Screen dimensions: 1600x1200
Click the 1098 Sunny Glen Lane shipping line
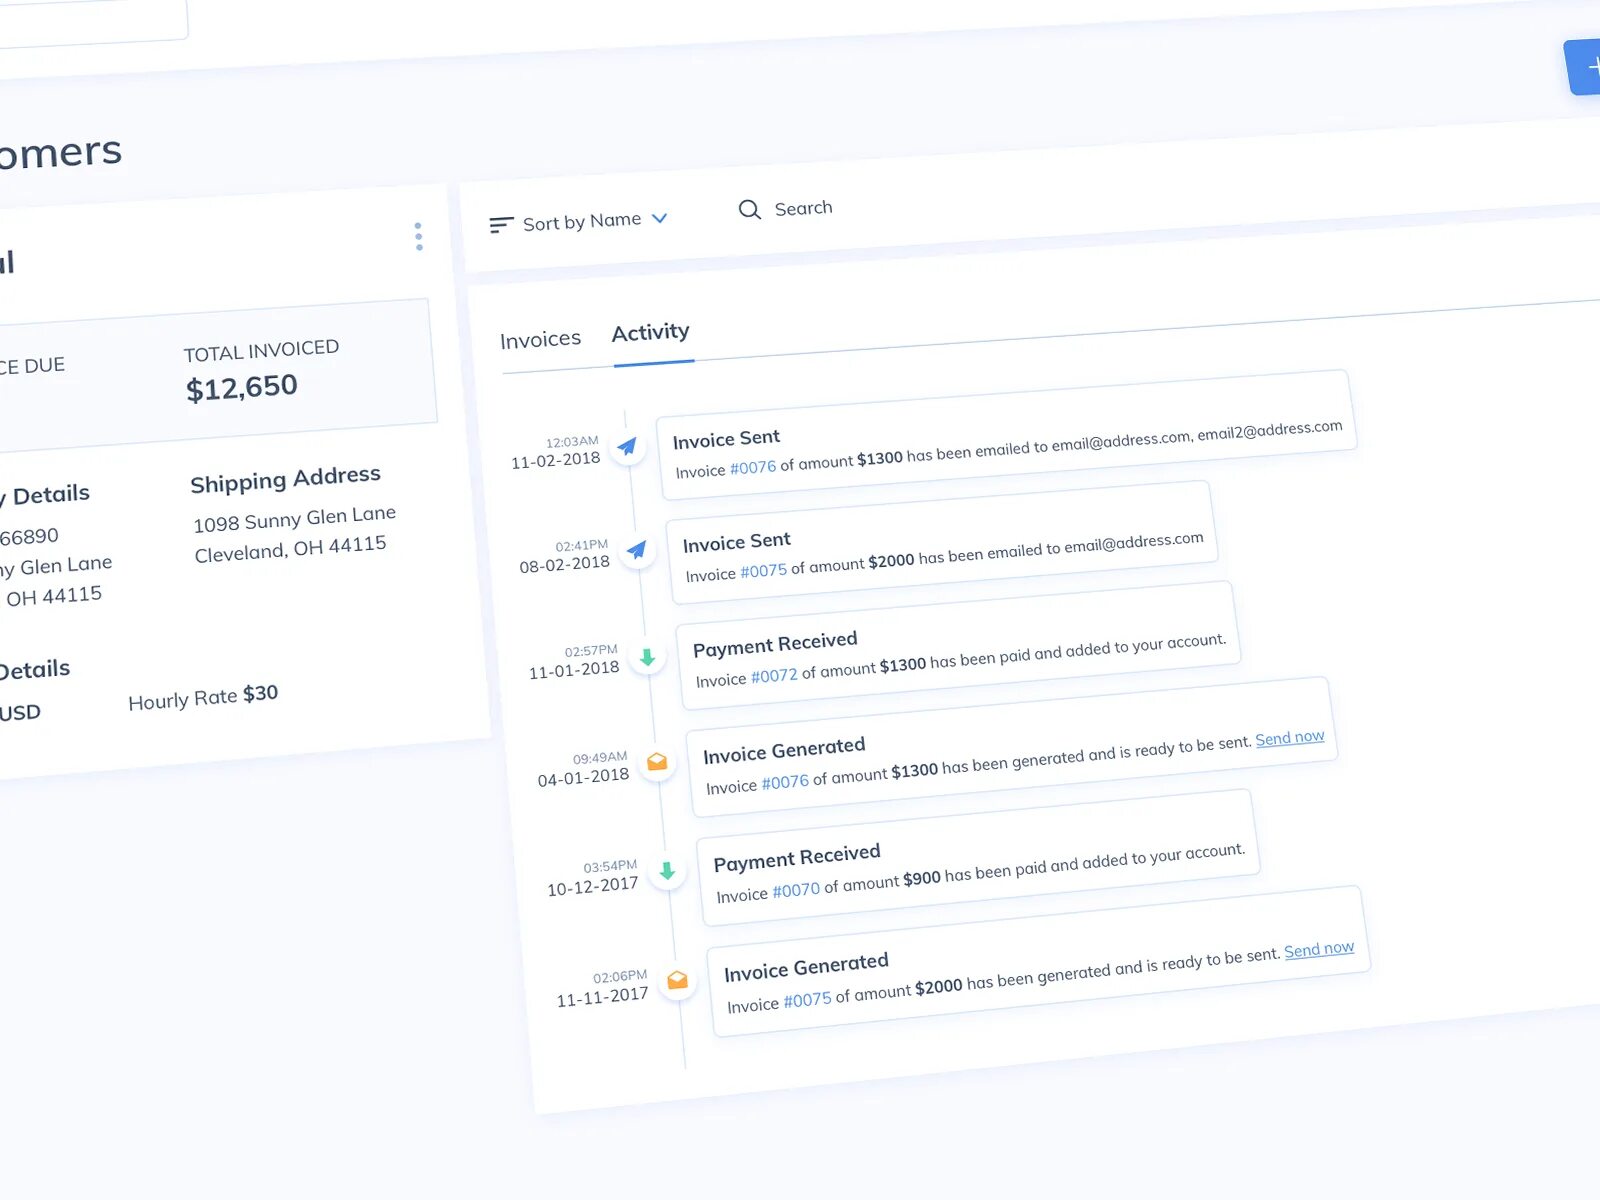click(x=295, y=519)
